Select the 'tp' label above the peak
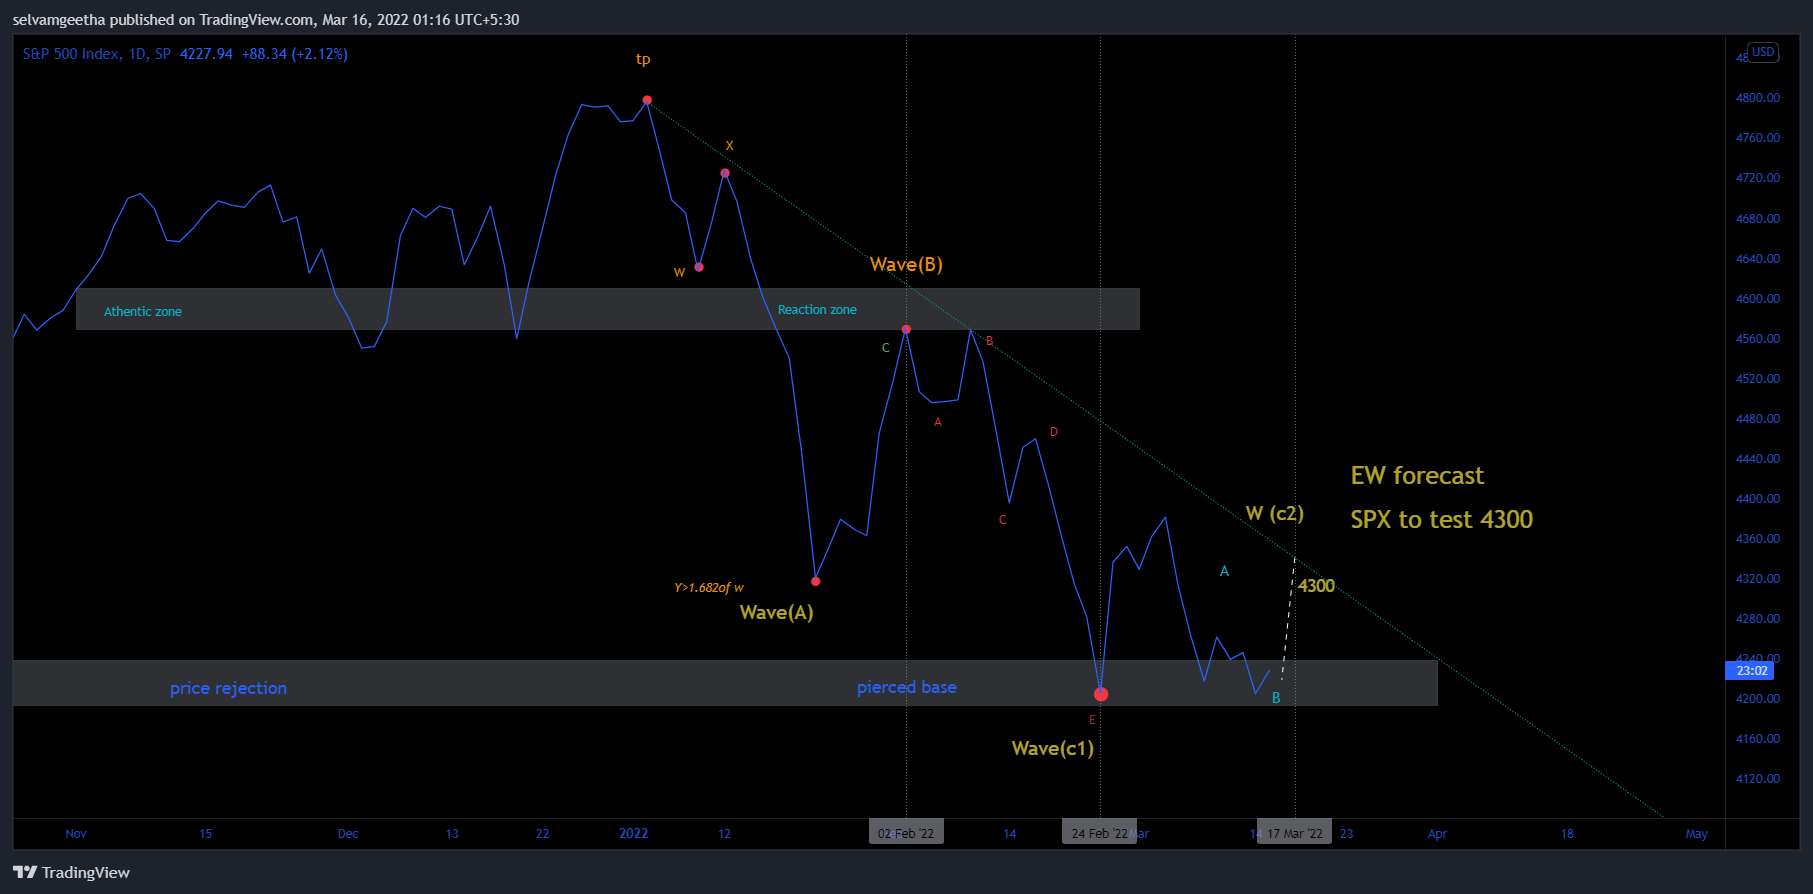The width and height of the screenshot is (1813, 894). click(x=643, y=59)
